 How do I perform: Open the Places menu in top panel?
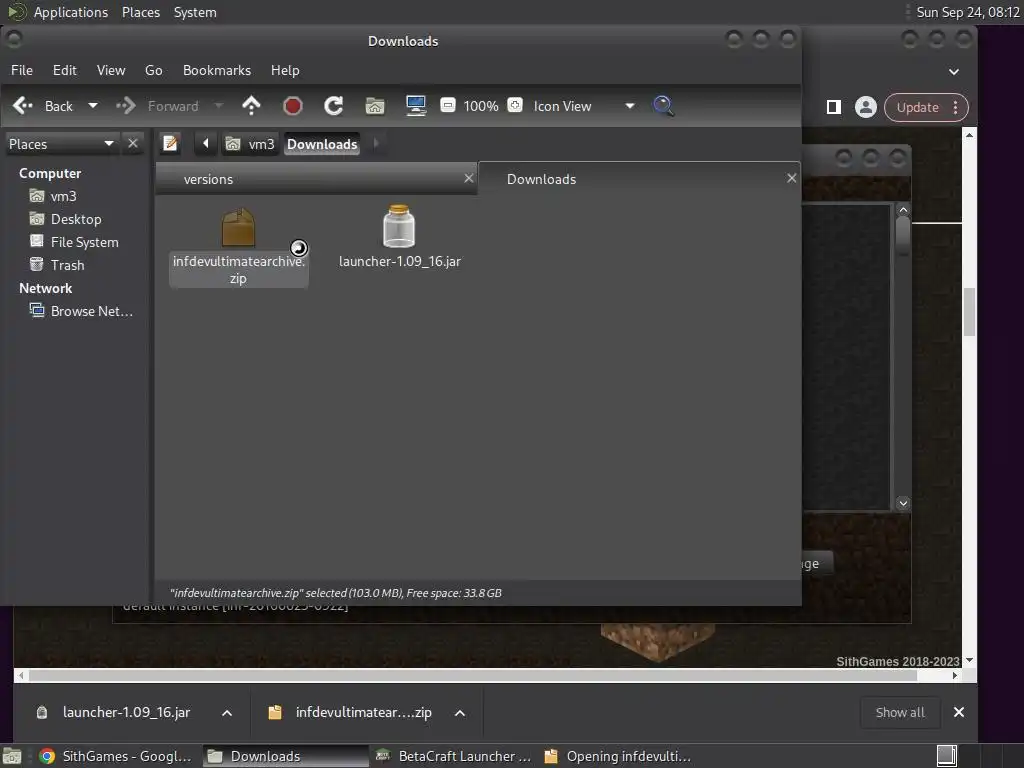[x=141, y=12]
